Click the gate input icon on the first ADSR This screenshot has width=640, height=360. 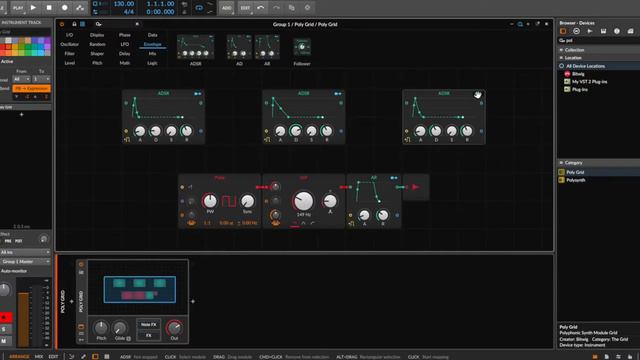(127, 140)
